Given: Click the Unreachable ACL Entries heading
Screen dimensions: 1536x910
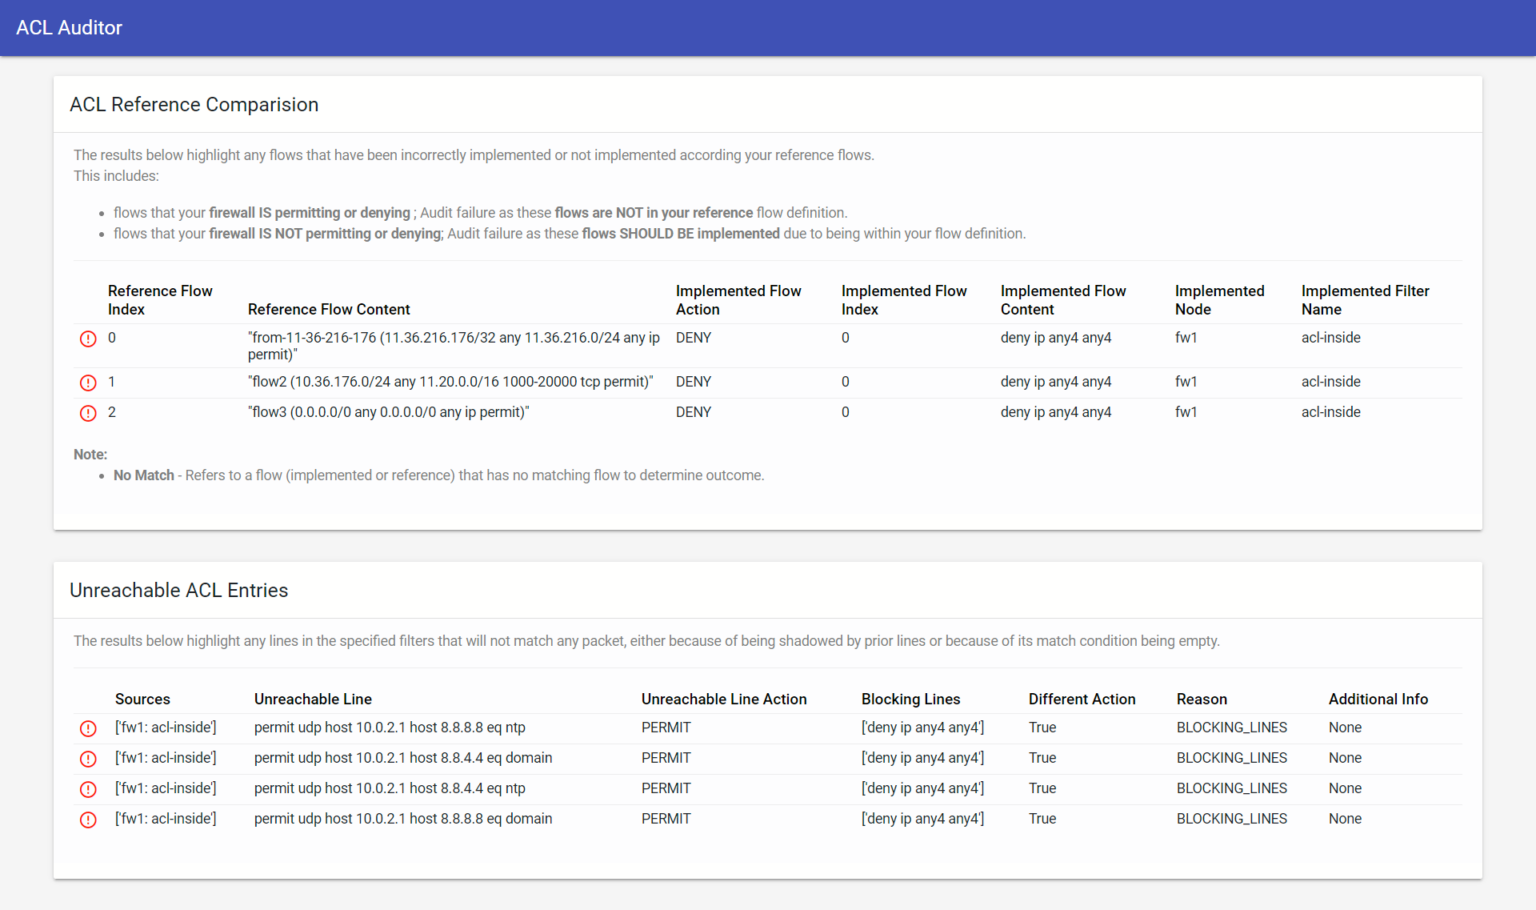Looking at the screenshot, I should coord(179,591).
